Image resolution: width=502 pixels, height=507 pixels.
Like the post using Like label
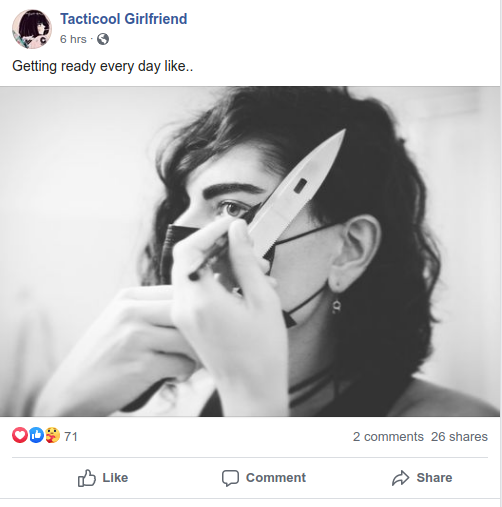(x=115, y=478)
